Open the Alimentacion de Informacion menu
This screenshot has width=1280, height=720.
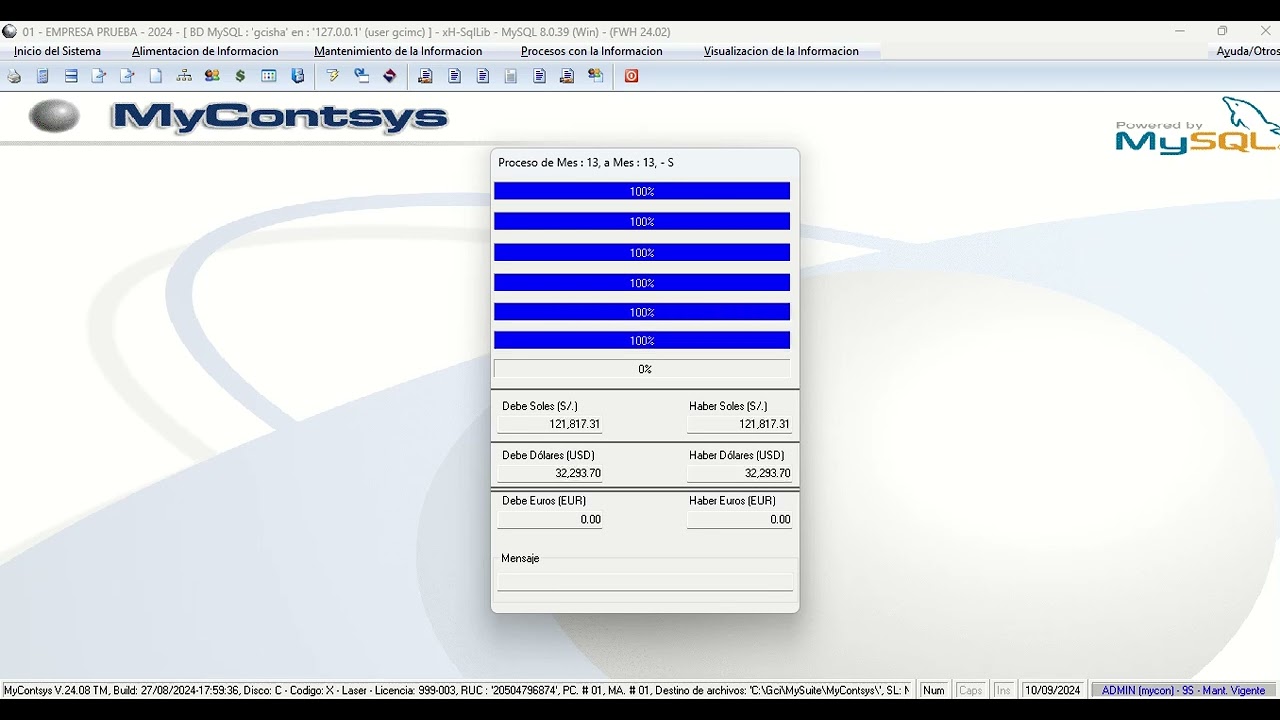tap(205, 51)
